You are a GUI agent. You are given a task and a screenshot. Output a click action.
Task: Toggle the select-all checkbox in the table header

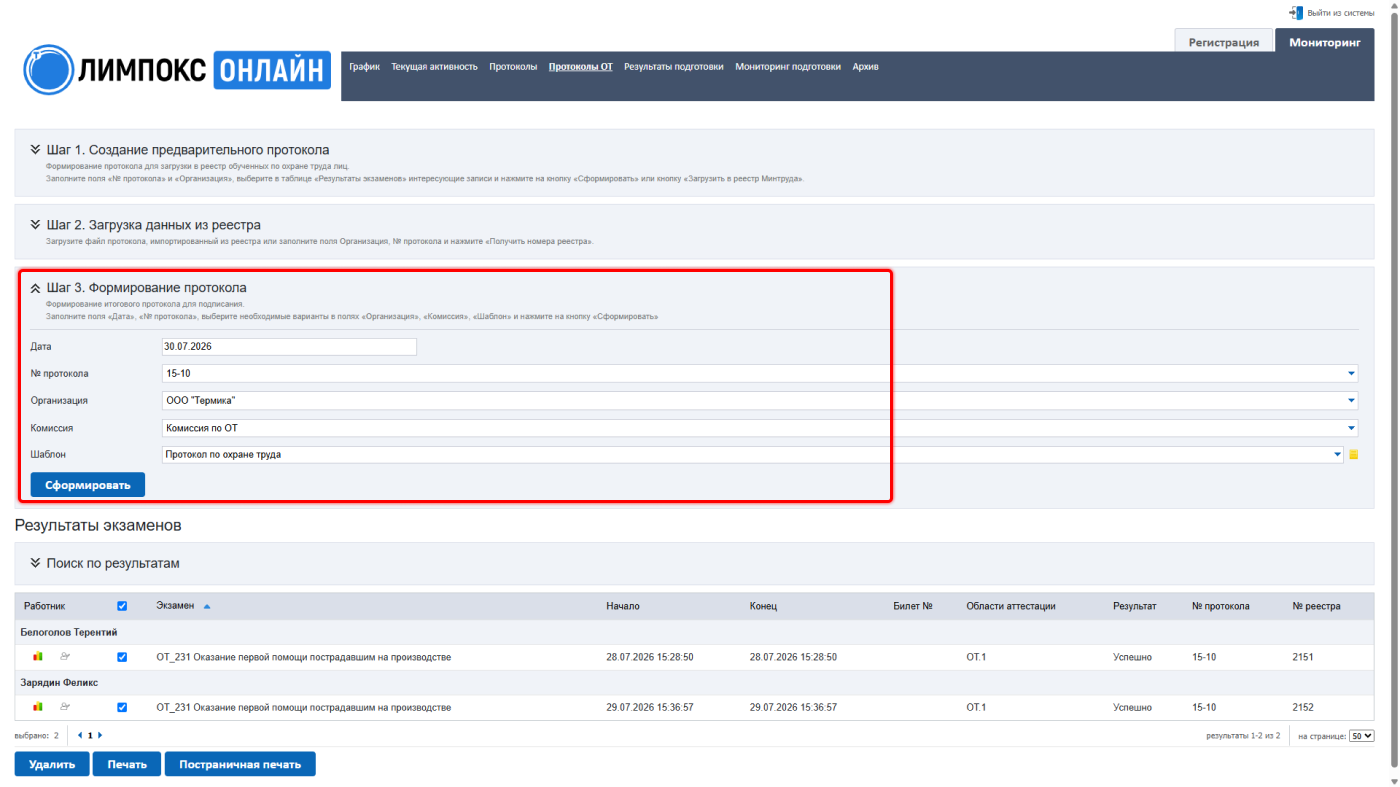tap(122, 606)
